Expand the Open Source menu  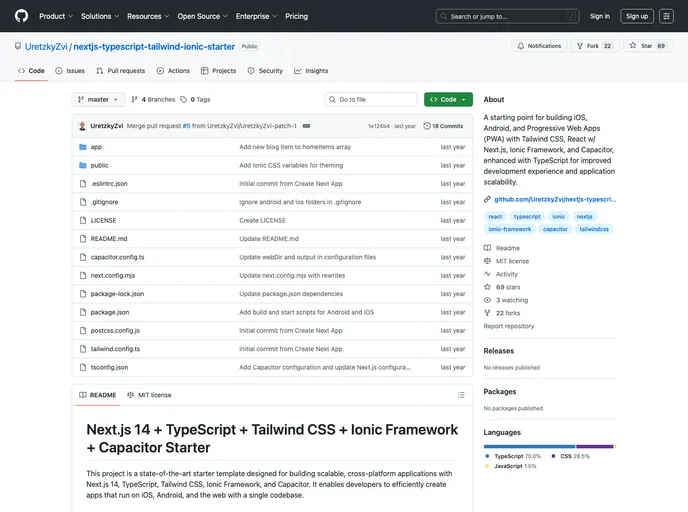(x=202, y=16)
